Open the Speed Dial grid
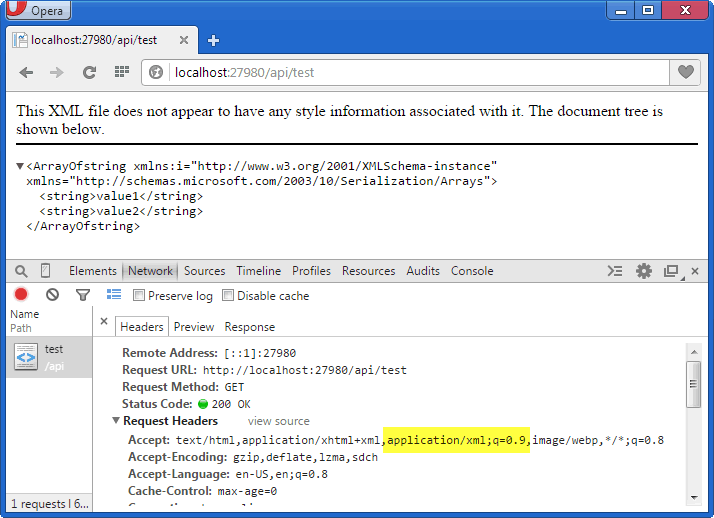The width and height of the screenshot is (714, 518). [122, 72]
